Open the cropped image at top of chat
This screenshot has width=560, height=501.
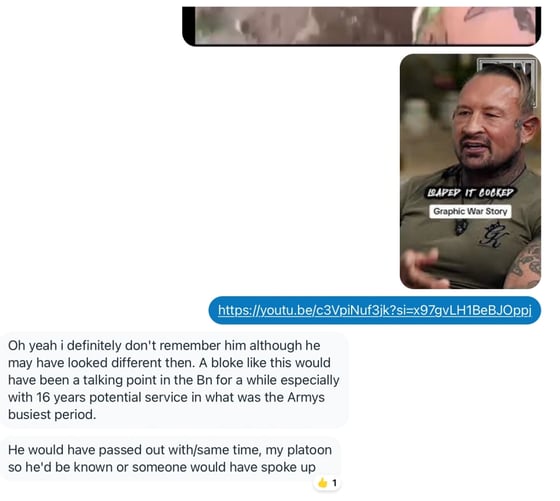click(x=361, y=26)
